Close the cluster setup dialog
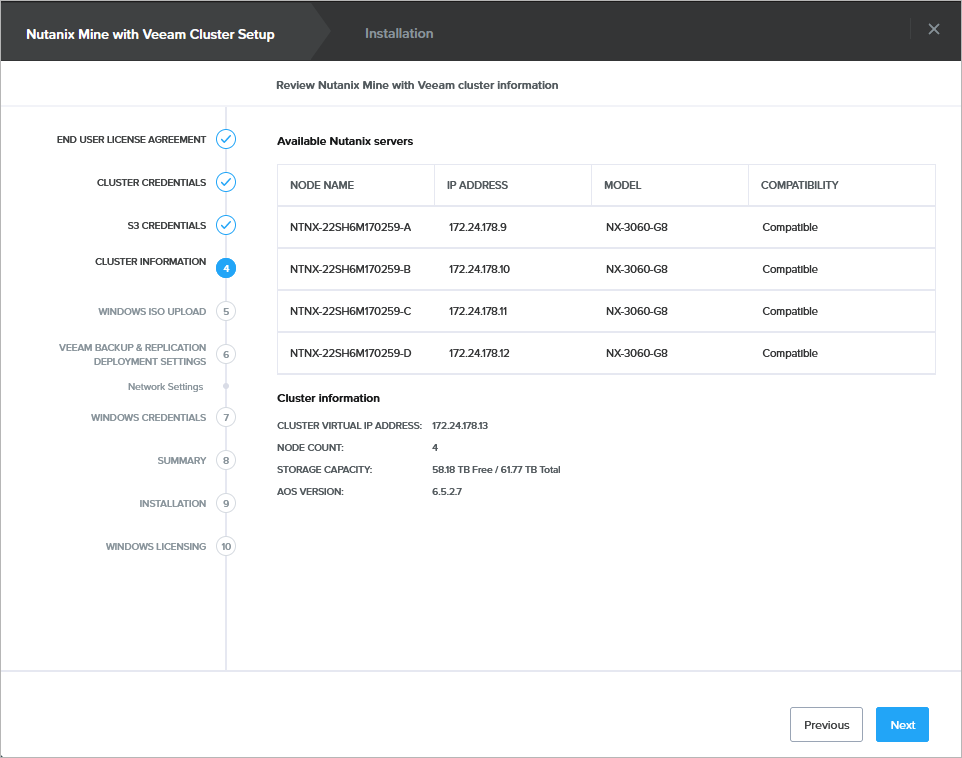 pos(934,29)
